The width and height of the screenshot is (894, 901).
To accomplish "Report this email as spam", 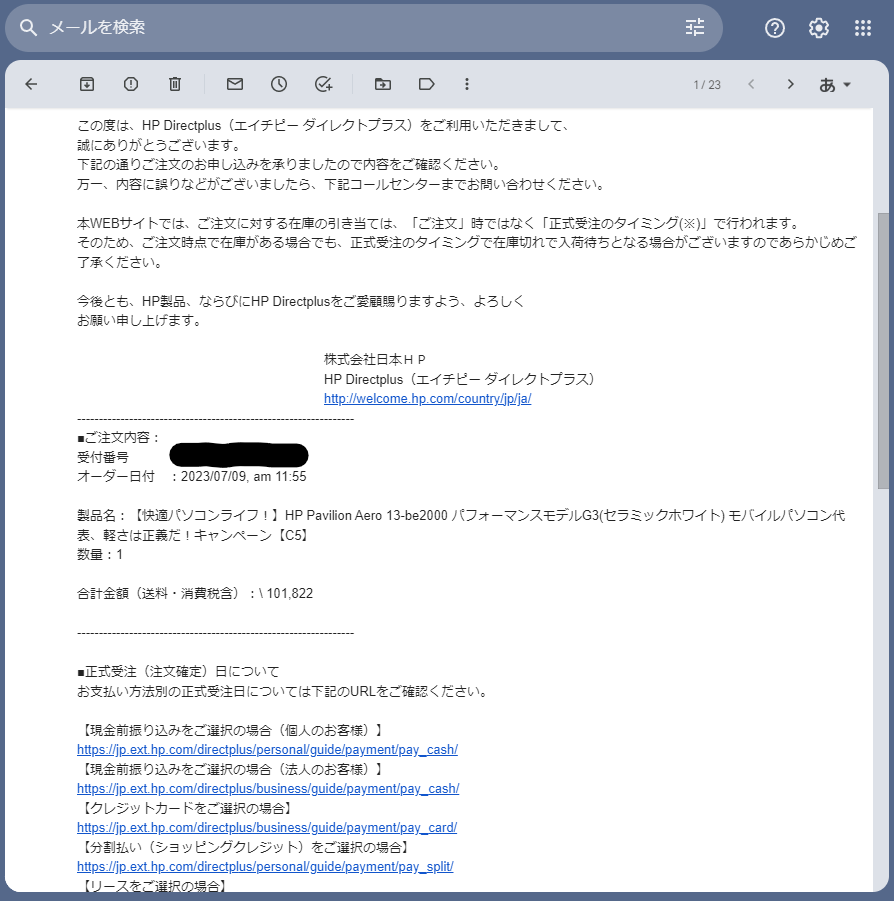I will [131, 84].
